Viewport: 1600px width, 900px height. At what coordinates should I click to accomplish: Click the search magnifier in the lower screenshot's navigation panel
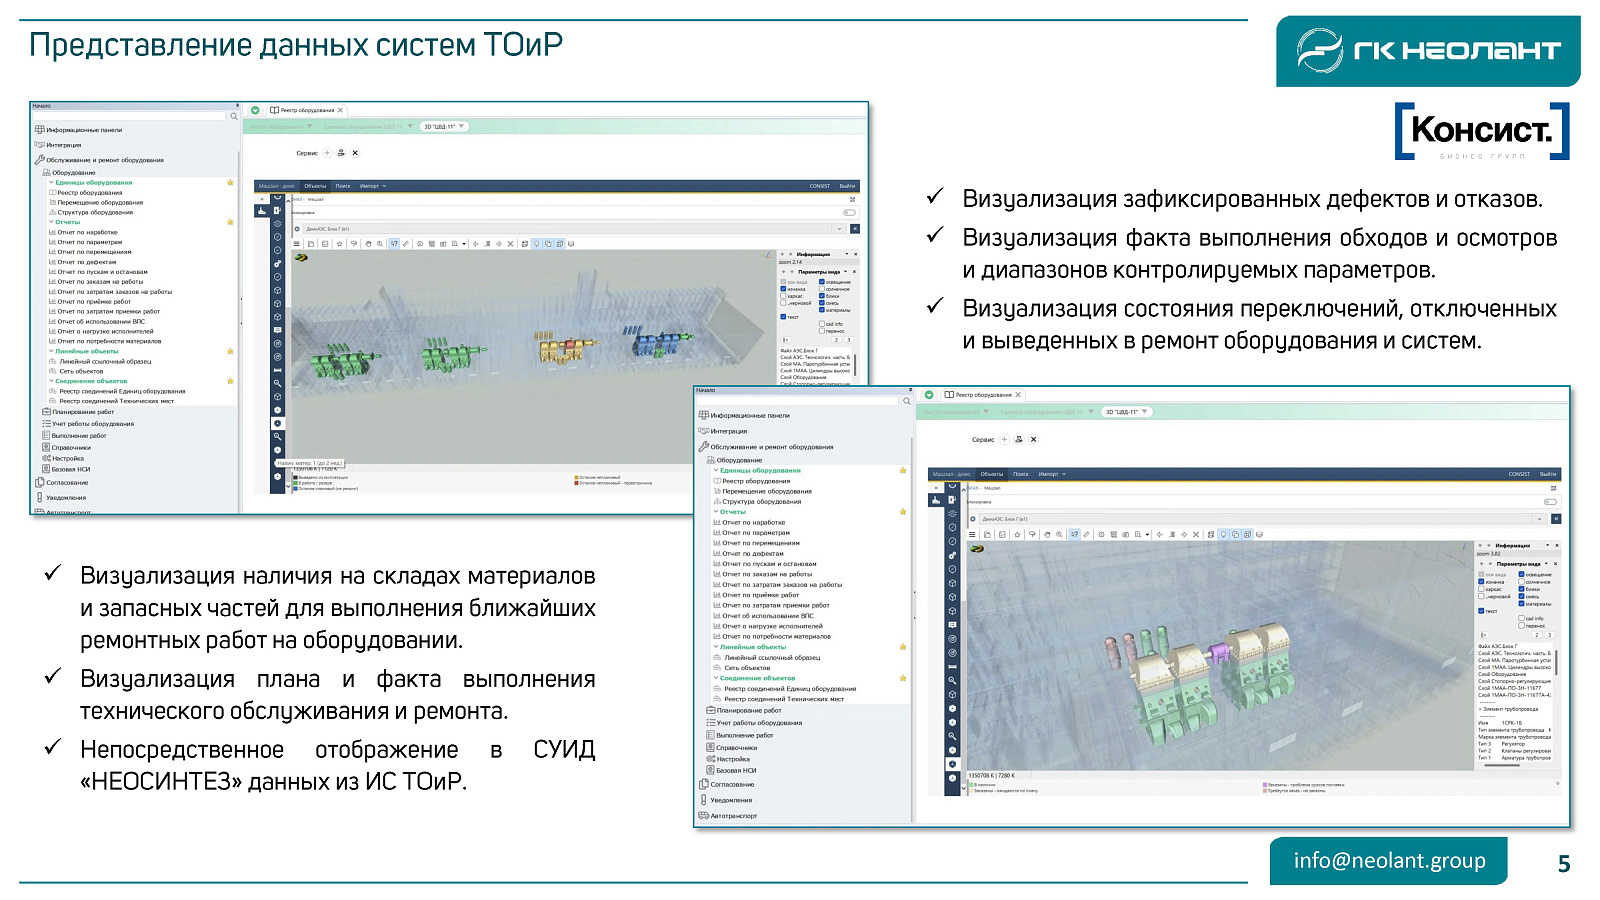coord(907,401)
